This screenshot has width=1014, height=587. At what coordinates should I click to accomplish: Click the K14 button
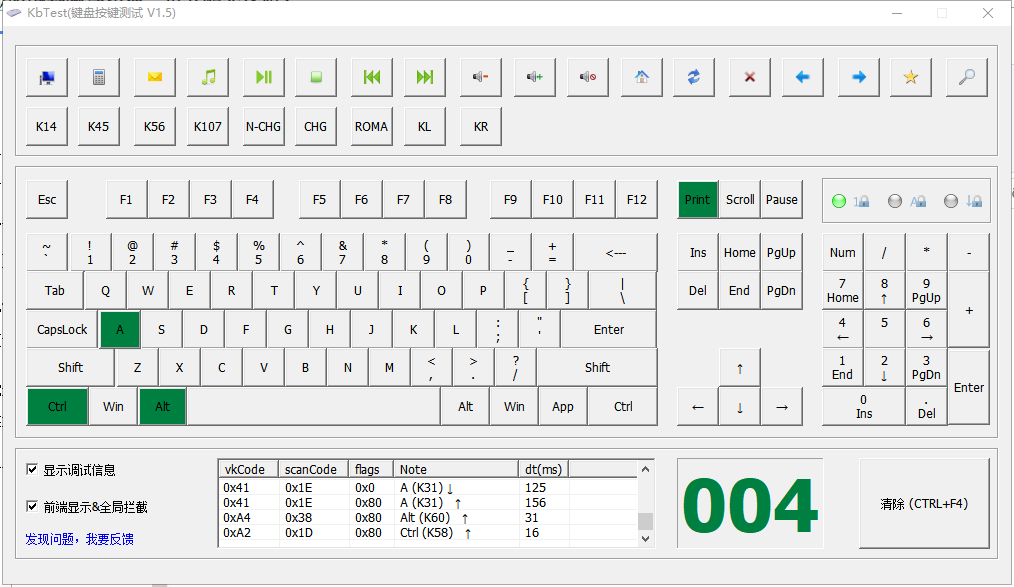pyautogui.click(x=47, y=127)
